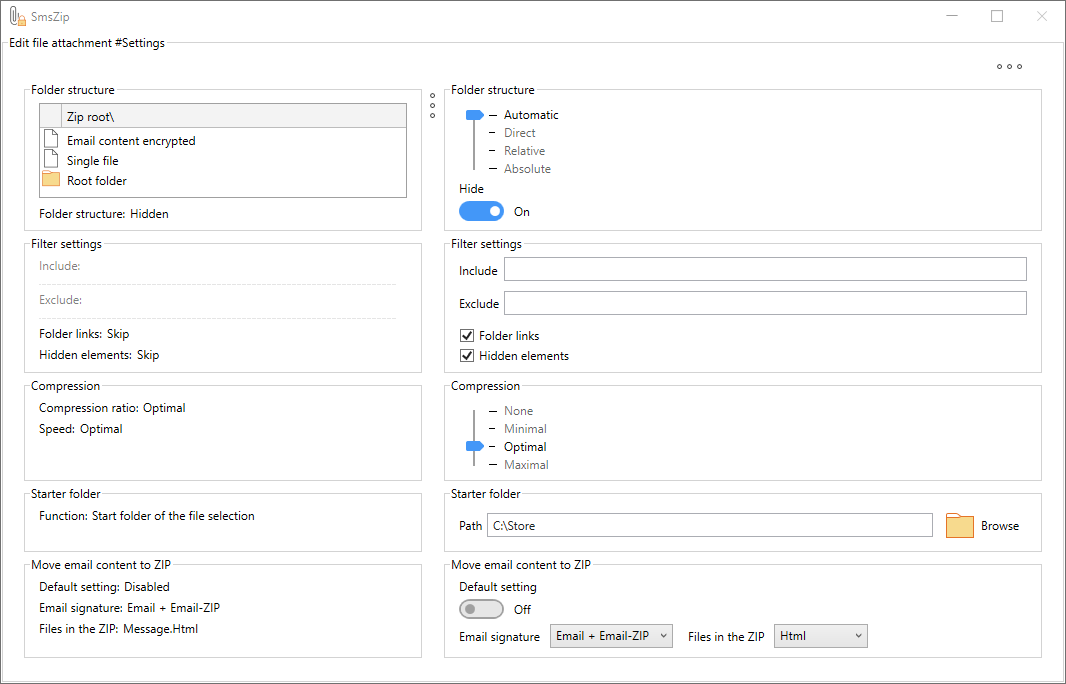The width and height of the screenshot is (1066, 684).
Task: Enable the Default setting toggle under Move email content
Action: coord(481,609)
